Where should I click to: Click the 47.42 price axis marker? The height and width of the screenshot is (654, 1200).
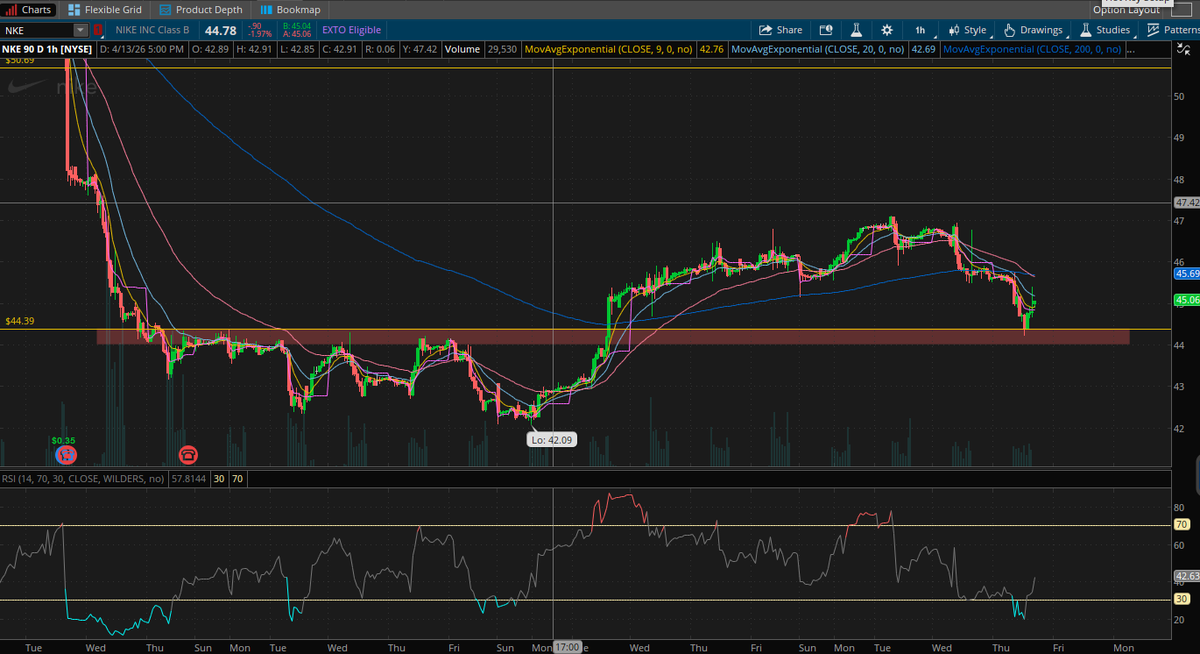1186,202
